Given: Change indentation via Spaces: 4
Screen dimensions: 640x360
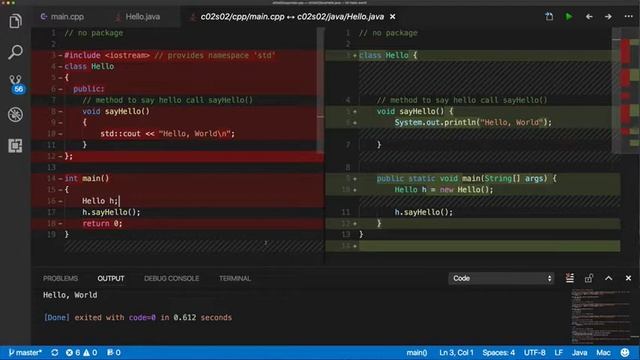Looking at the screenshot, I should tap(498, 353).
